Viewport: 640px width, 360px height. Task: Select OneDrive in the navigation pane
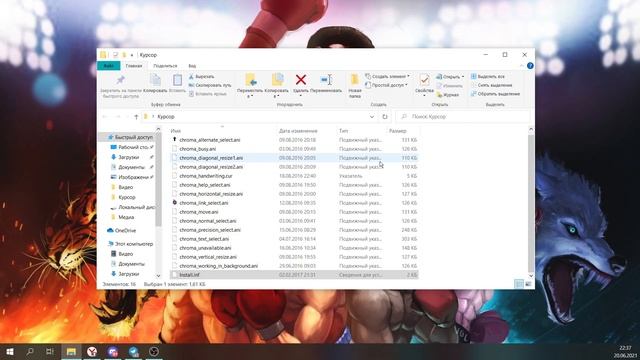tap(122, 231)
